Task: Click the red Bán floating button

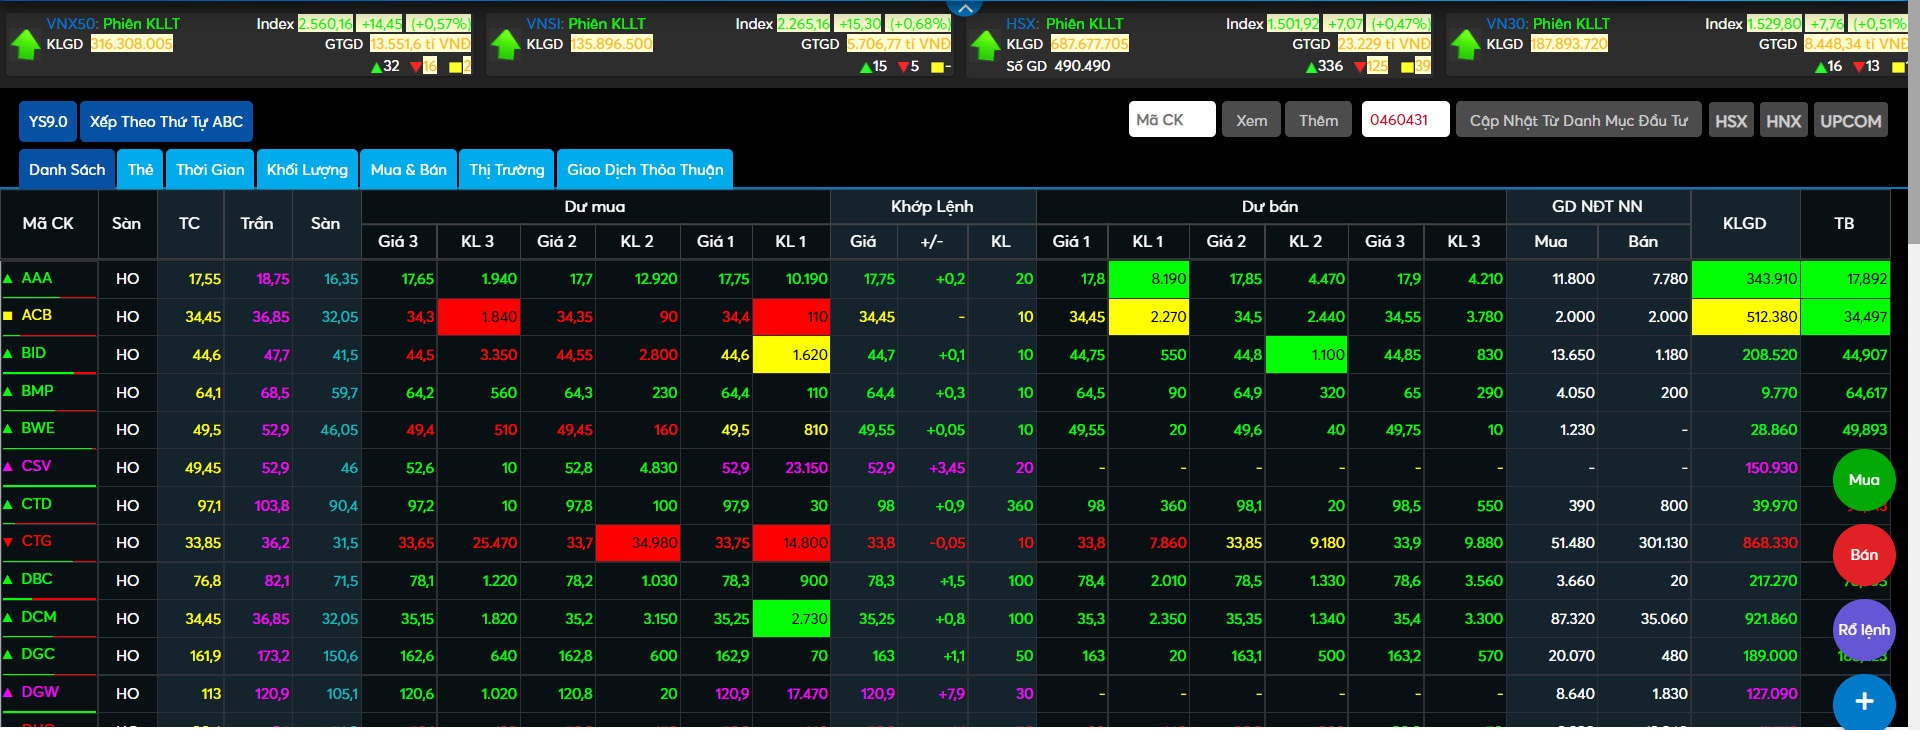Action: click(x=1863, y=555)
